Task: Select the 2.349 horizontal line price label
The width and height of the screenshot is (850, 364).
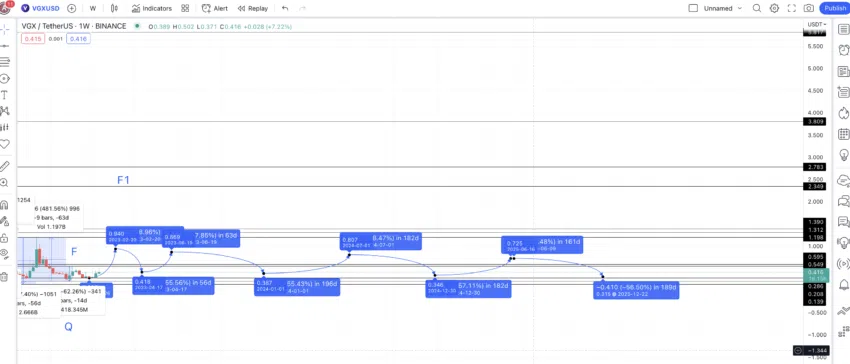Action: pos(815,187)
